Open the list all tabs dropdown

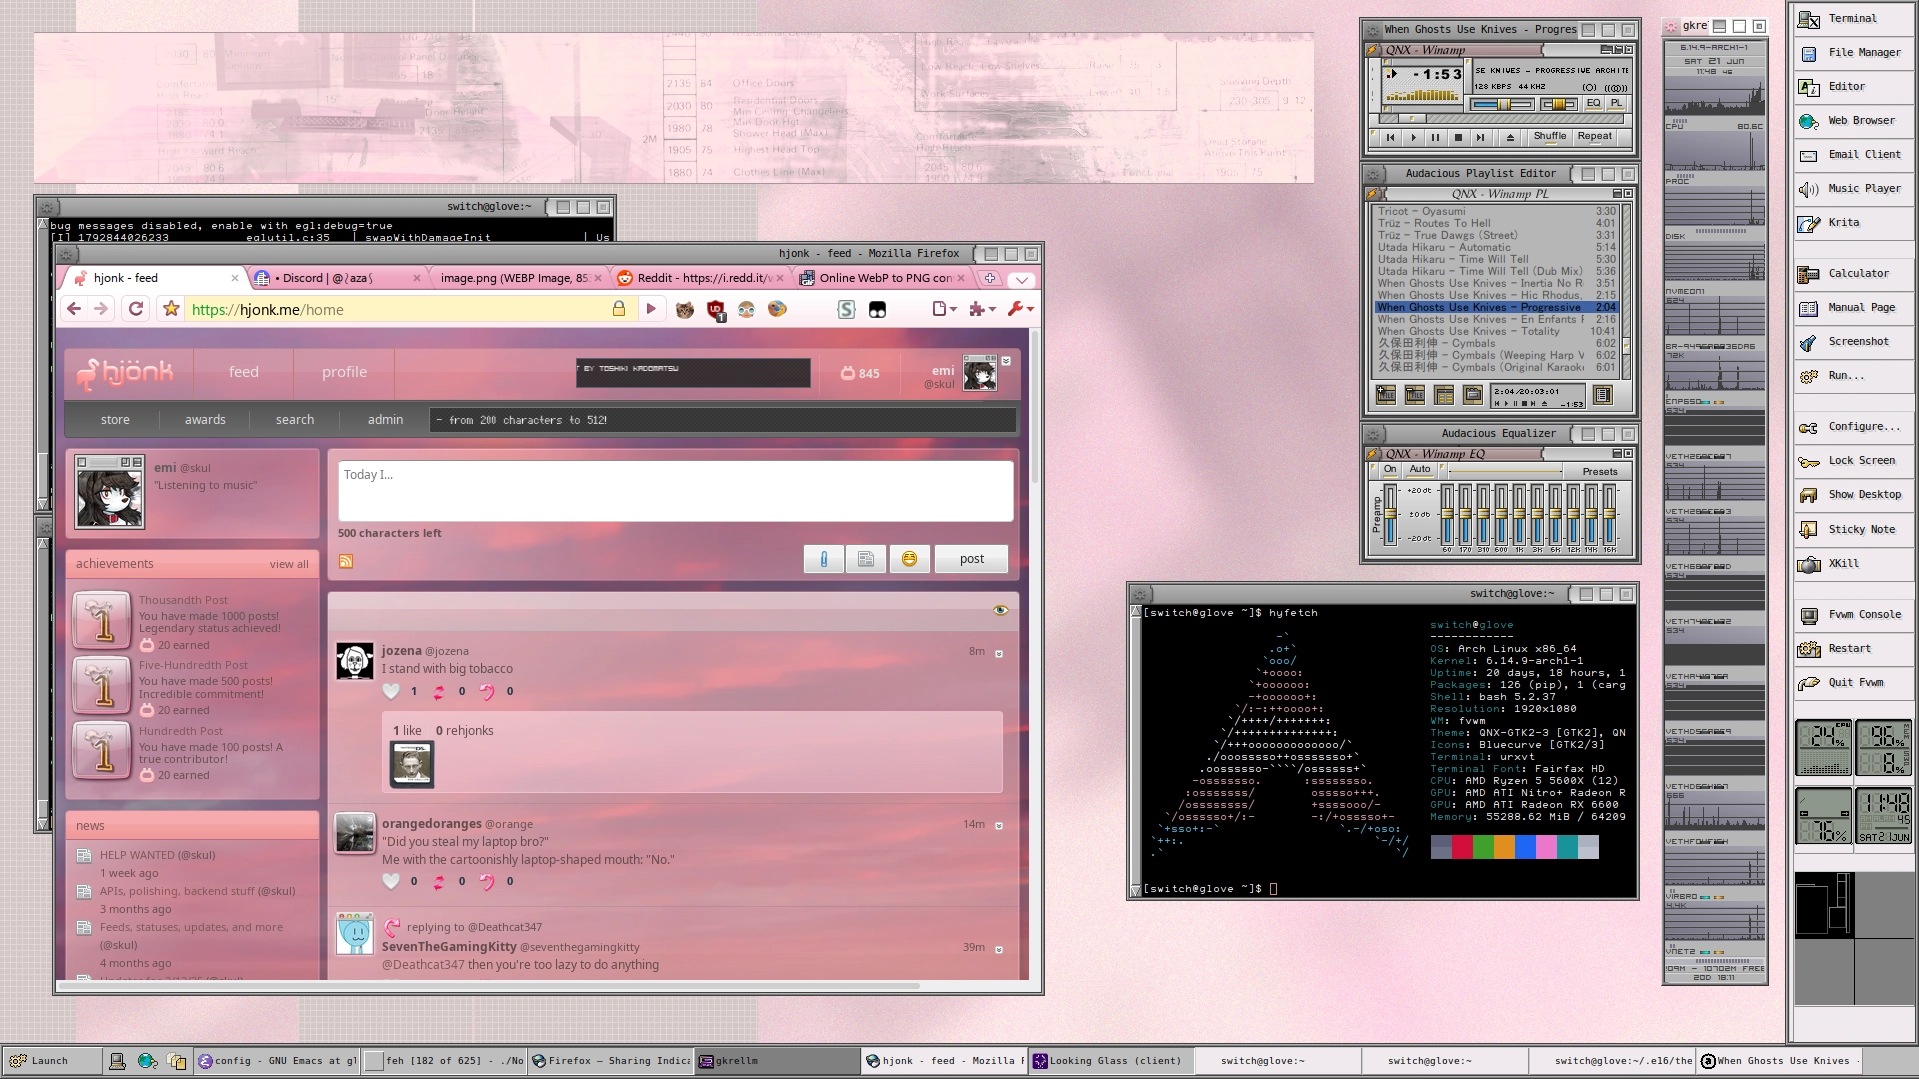tap(1021, 279)
